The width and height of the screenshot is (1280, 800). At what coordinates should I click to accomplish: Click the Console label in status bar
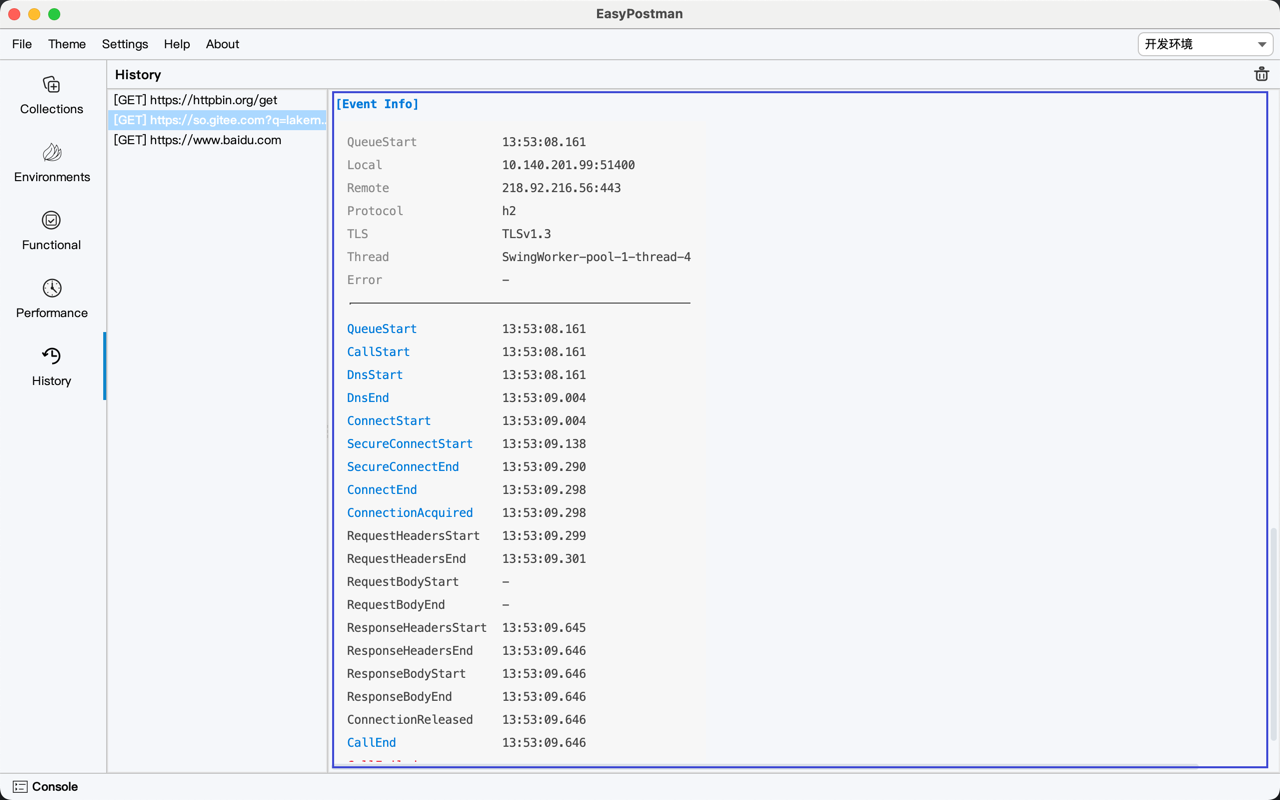(x=55, y=787)
